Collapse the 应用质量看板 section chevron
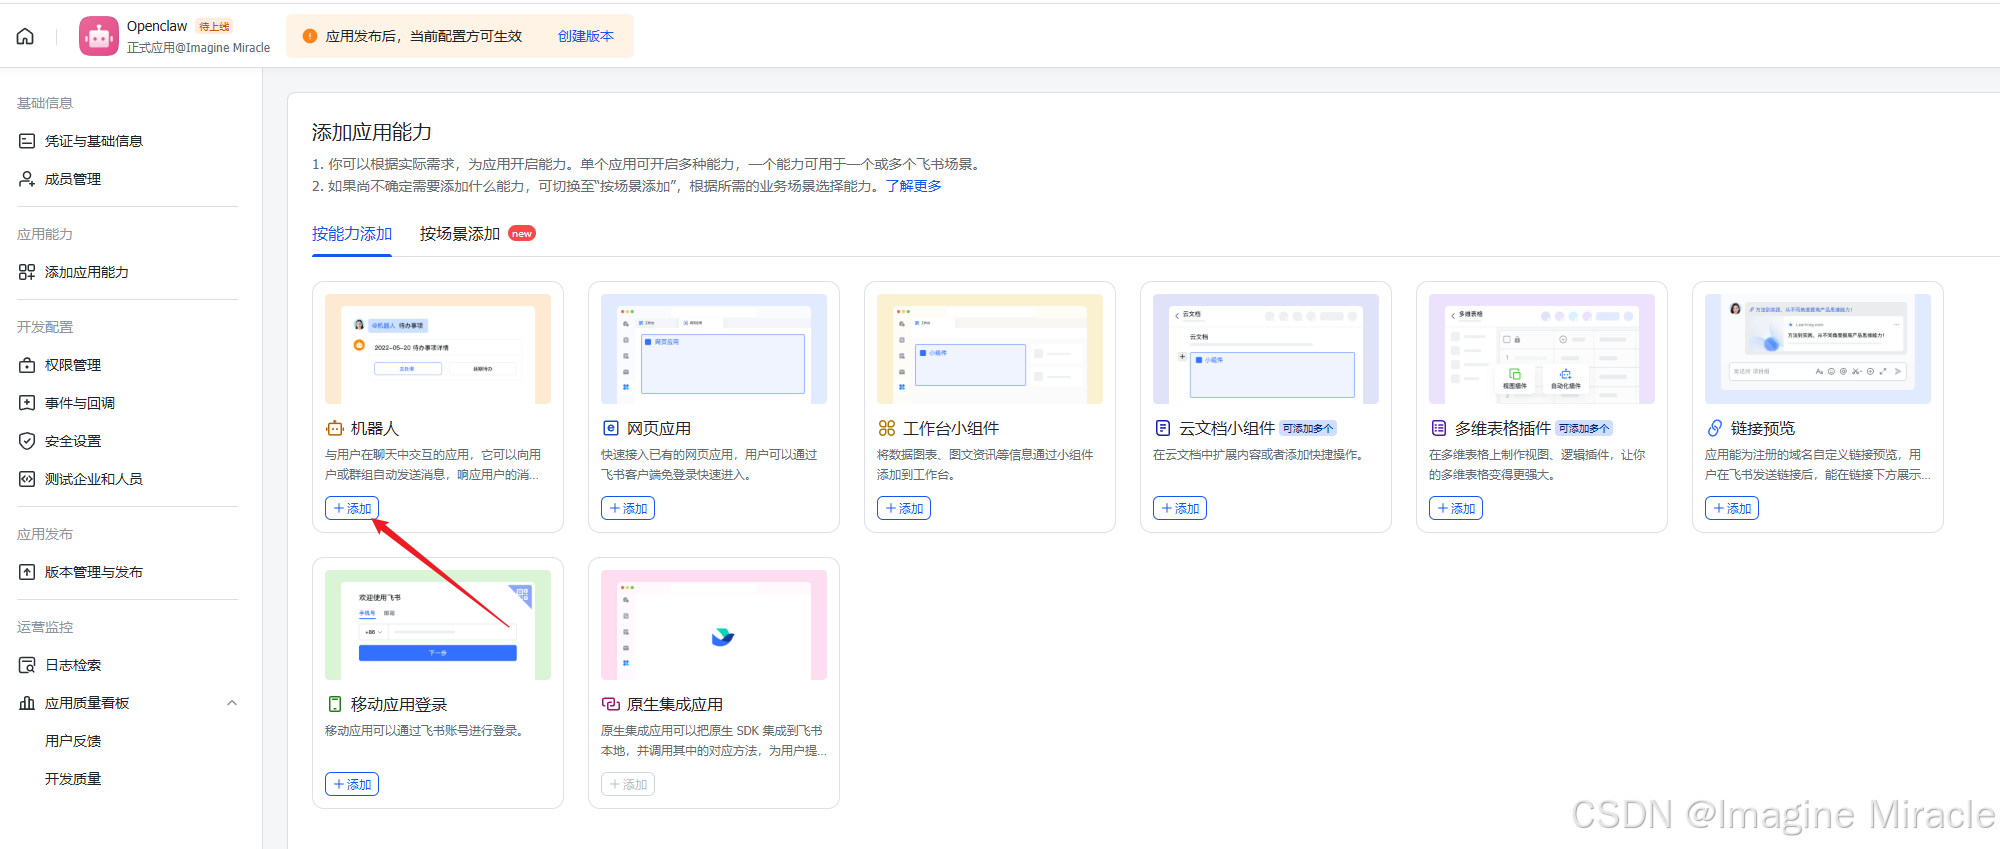This screenshot has height=849, width=2000. [232, 703]
